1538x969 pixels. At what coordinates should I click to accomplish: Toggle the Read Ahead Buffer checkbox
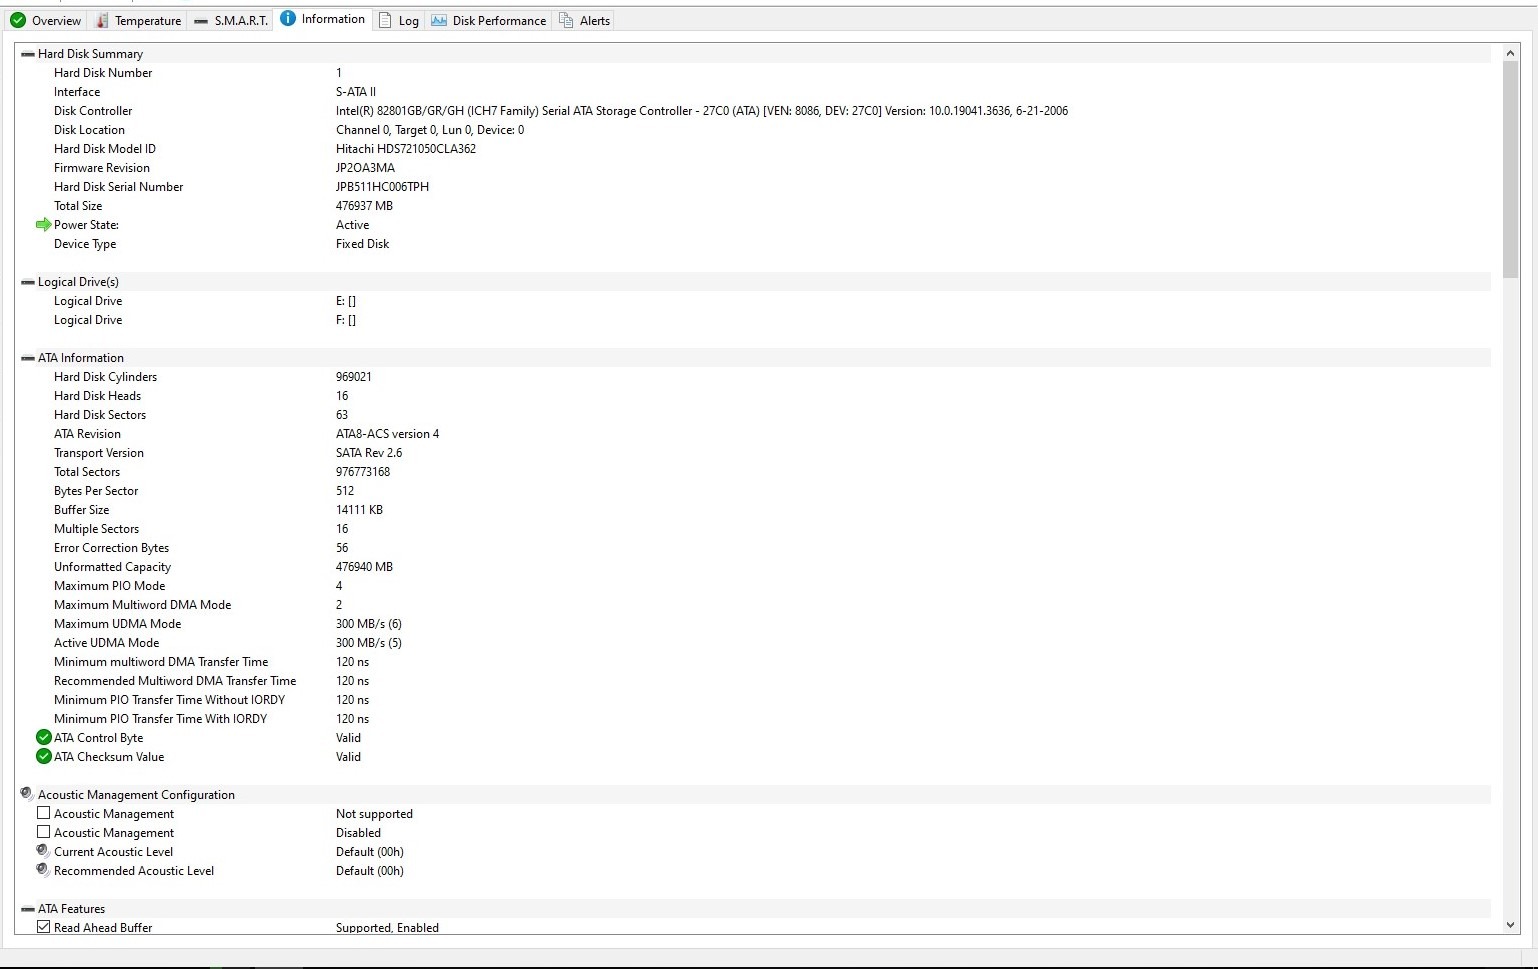click(43, 927)
